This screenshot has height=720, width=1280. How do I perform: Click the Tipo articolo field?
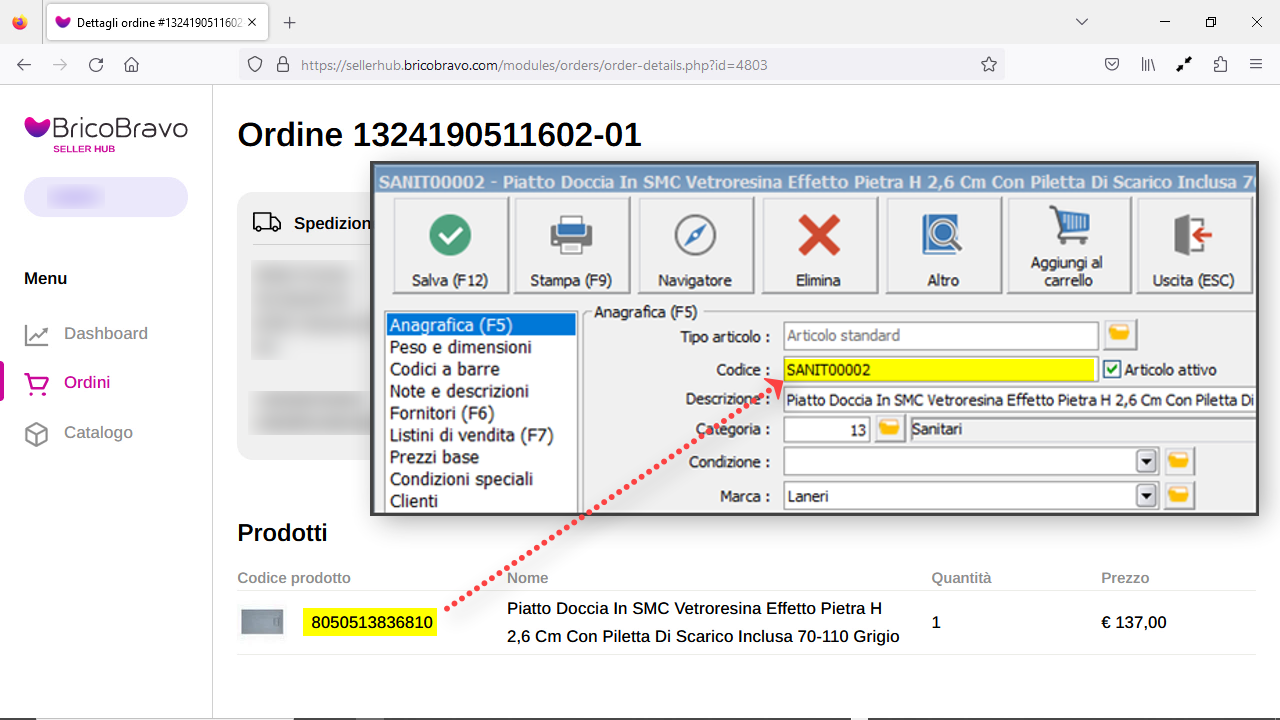pos(940,335)
